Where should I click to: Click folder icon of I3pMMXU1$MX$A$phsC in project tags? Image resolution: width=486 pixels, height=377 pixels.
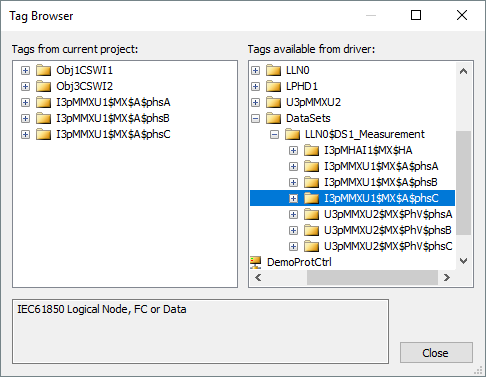coord(43,135)
